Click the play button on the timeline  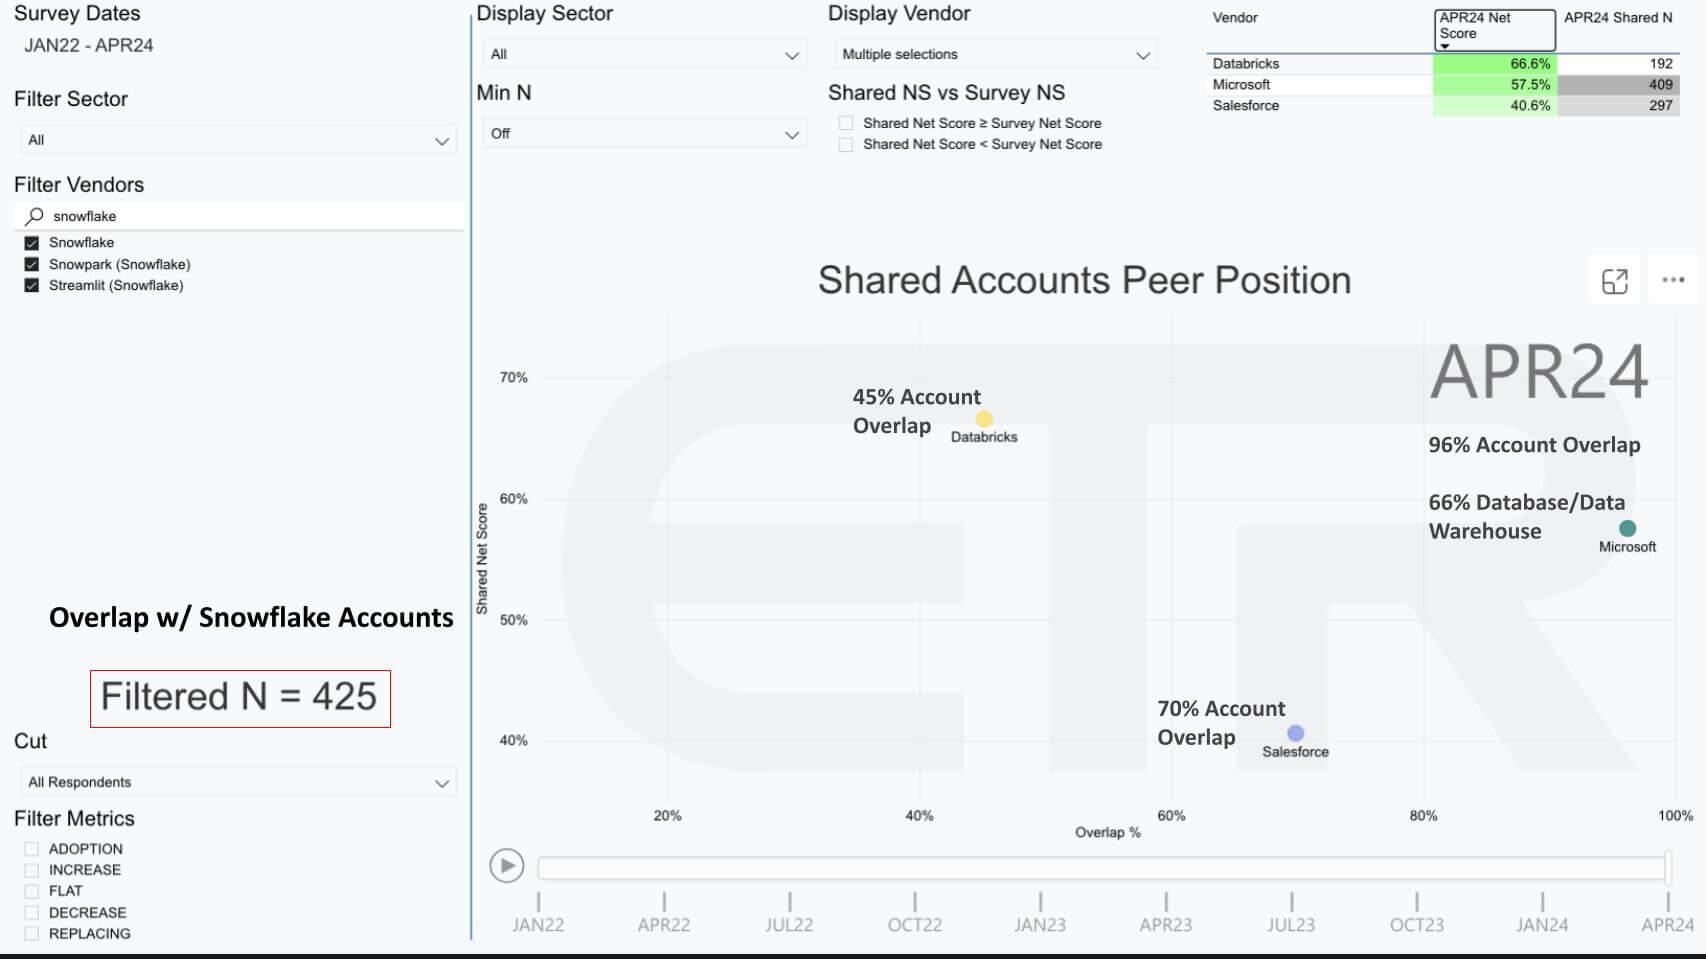507,865
